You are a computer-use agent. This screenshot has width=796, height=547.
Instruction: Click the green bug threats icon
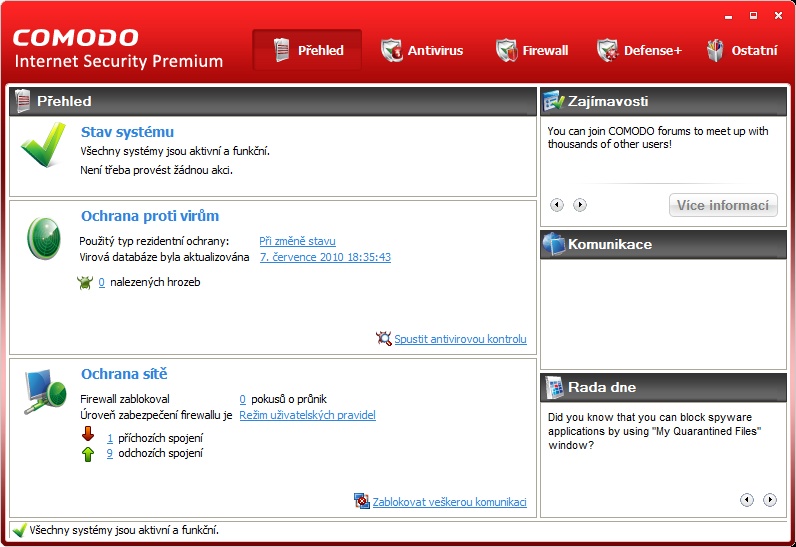point(85,282)
